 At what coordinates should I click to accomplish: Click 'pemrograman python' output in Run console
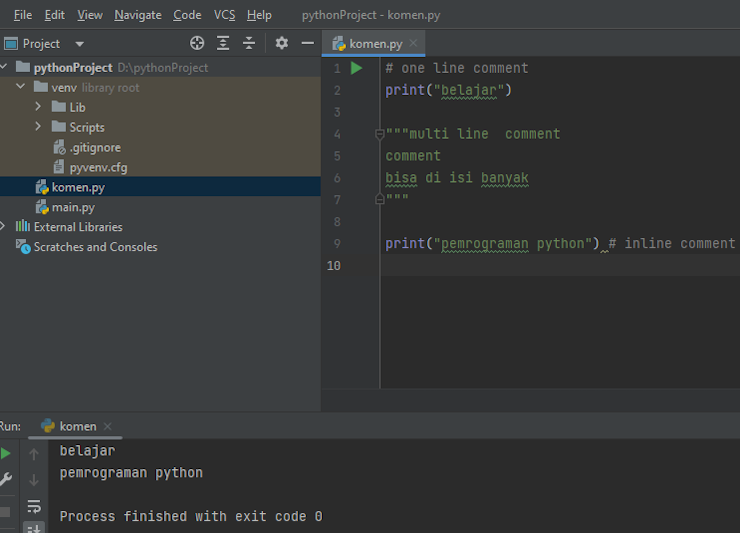tap(131, 473)
